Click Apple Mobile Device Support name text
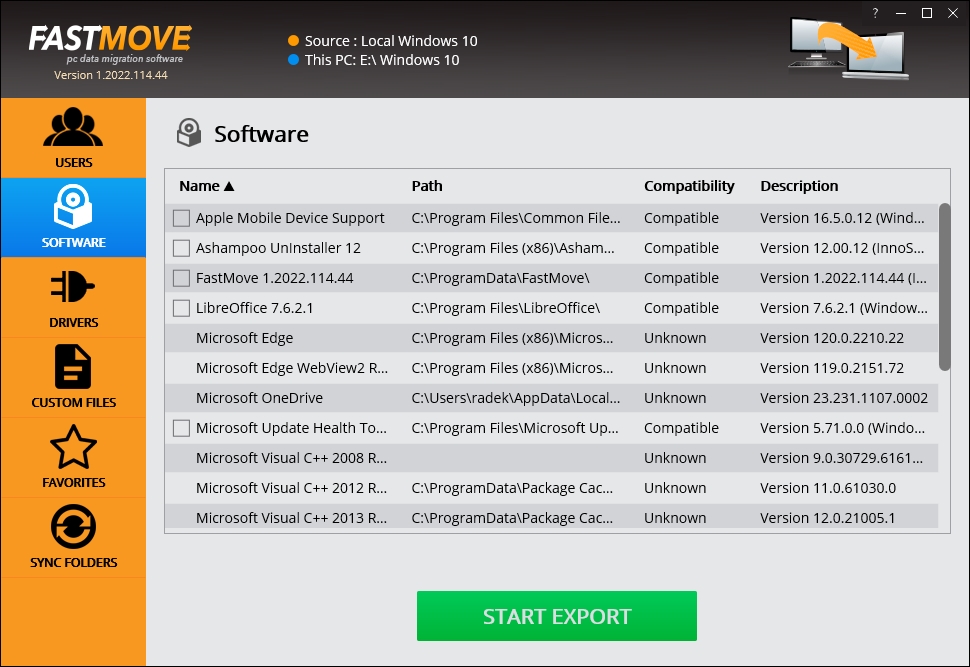Image resolution: width=970 pixels, height=667 pixels. coord(290,218)
